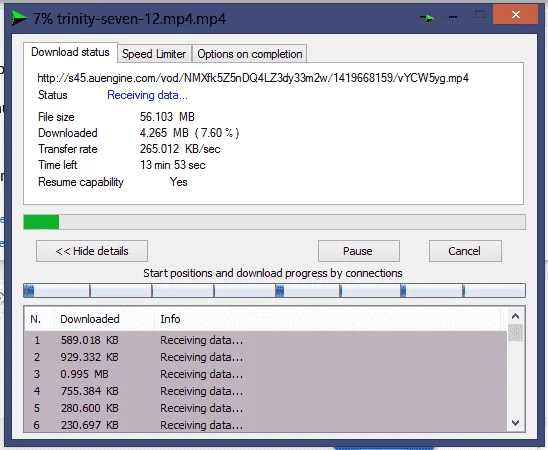The height and width of the screenshot is (450, 548).
Task: Click the 'File size' label
Action: coord(56,117)
